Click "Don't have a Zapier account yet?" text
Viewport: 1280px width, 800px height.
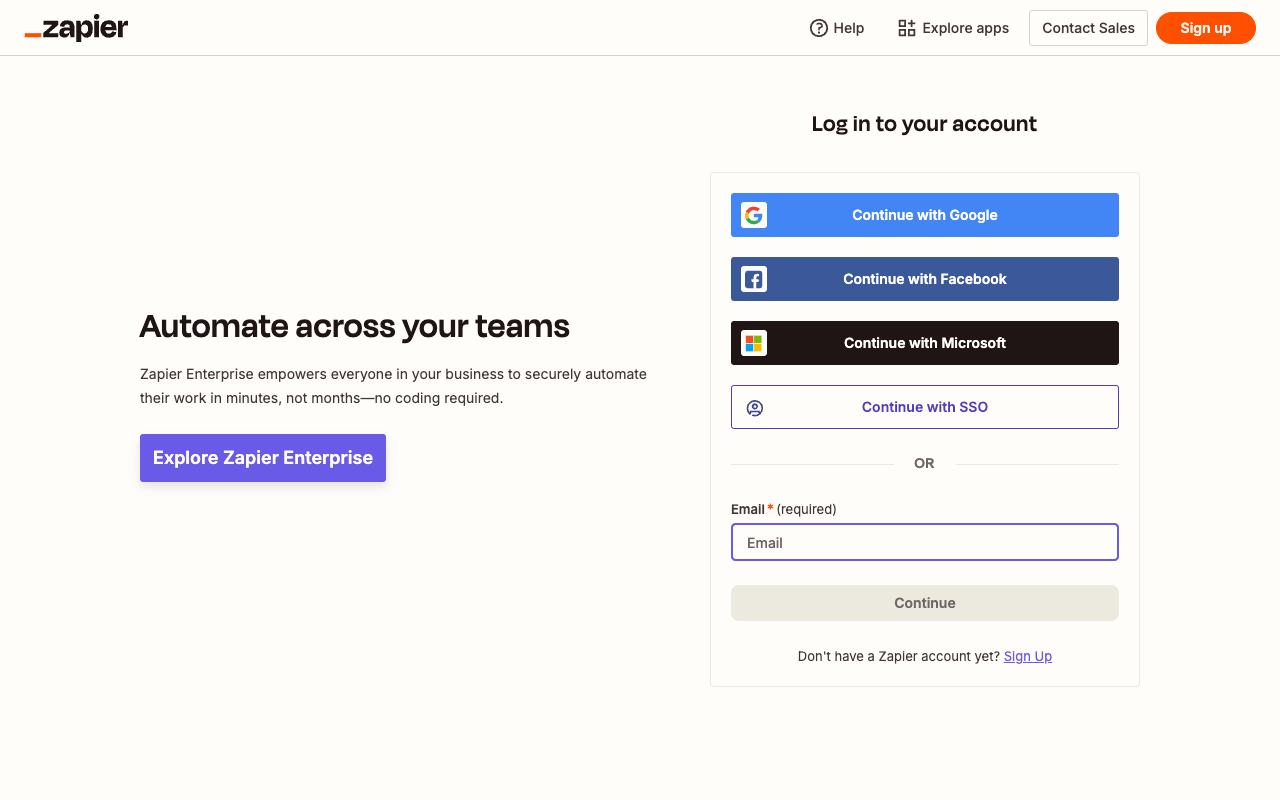(x=899, y=656)
